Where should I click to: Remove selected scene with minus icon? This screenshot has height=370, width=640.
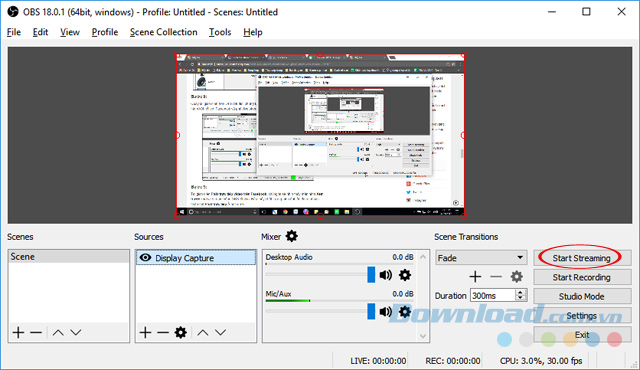[36, 332]
